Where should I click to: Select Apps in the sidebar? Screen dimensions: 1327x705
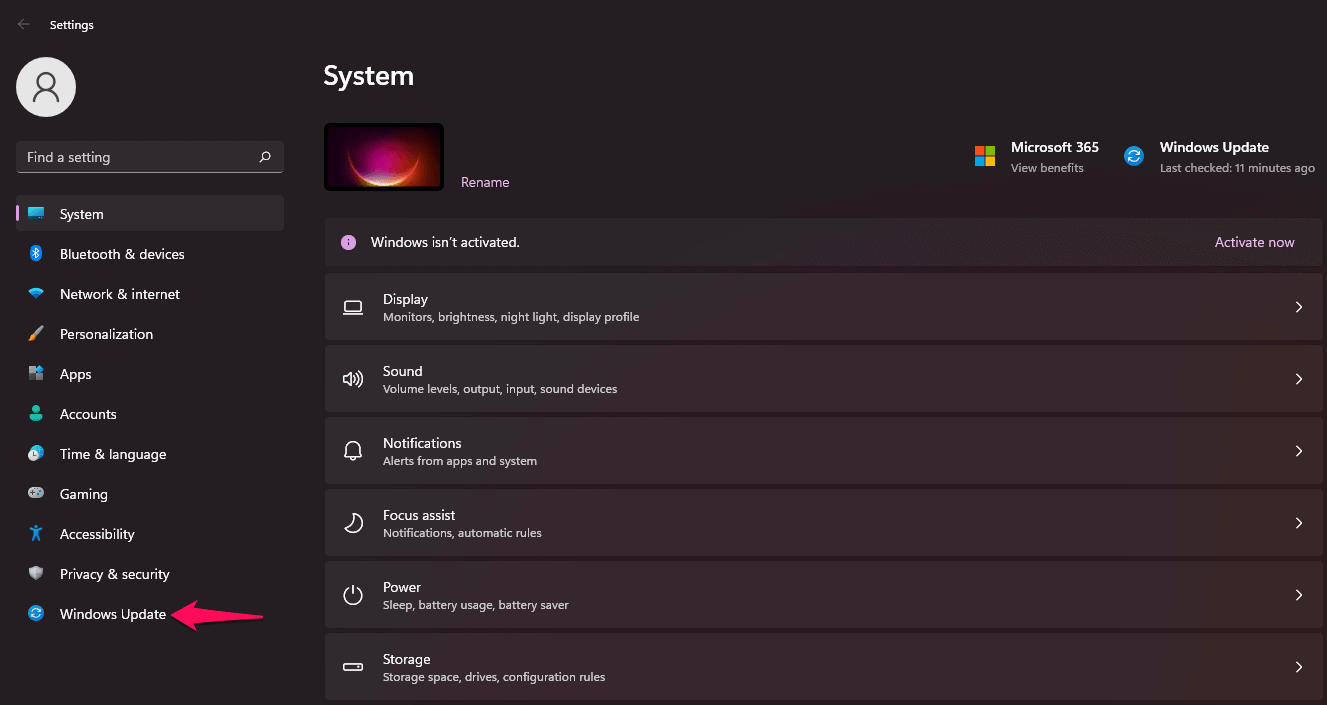click(x=75, y=374)
